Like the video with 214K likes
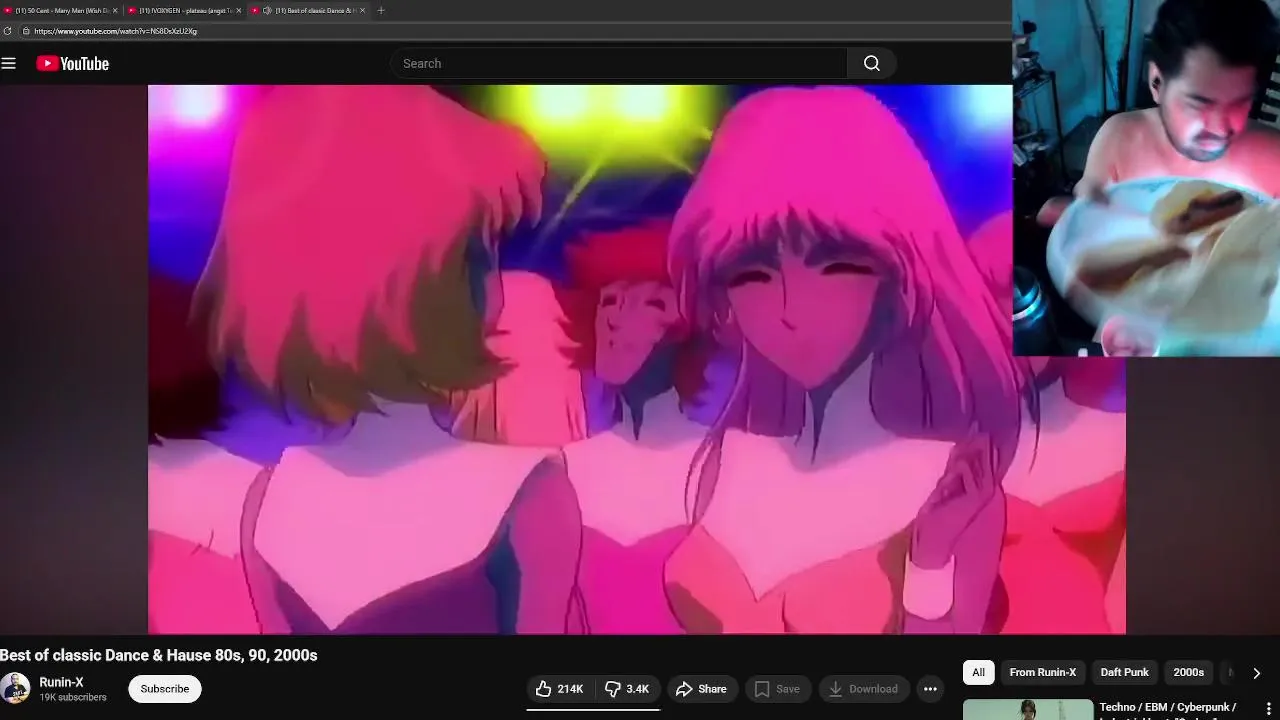The width and height of the screenshot is (1280, 720). 559,689
